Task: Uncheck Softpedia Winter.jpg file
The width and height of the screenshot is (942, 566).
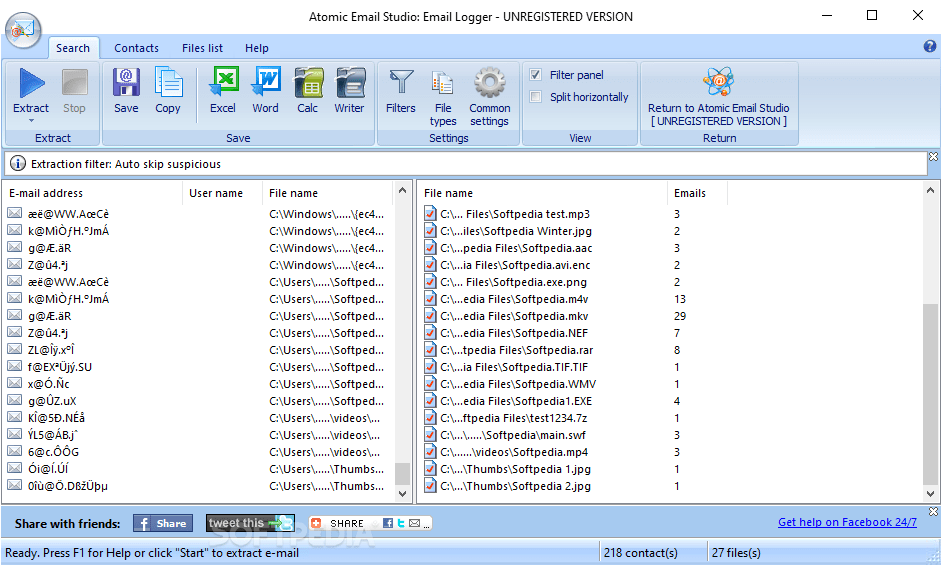Action: point(430,231)
